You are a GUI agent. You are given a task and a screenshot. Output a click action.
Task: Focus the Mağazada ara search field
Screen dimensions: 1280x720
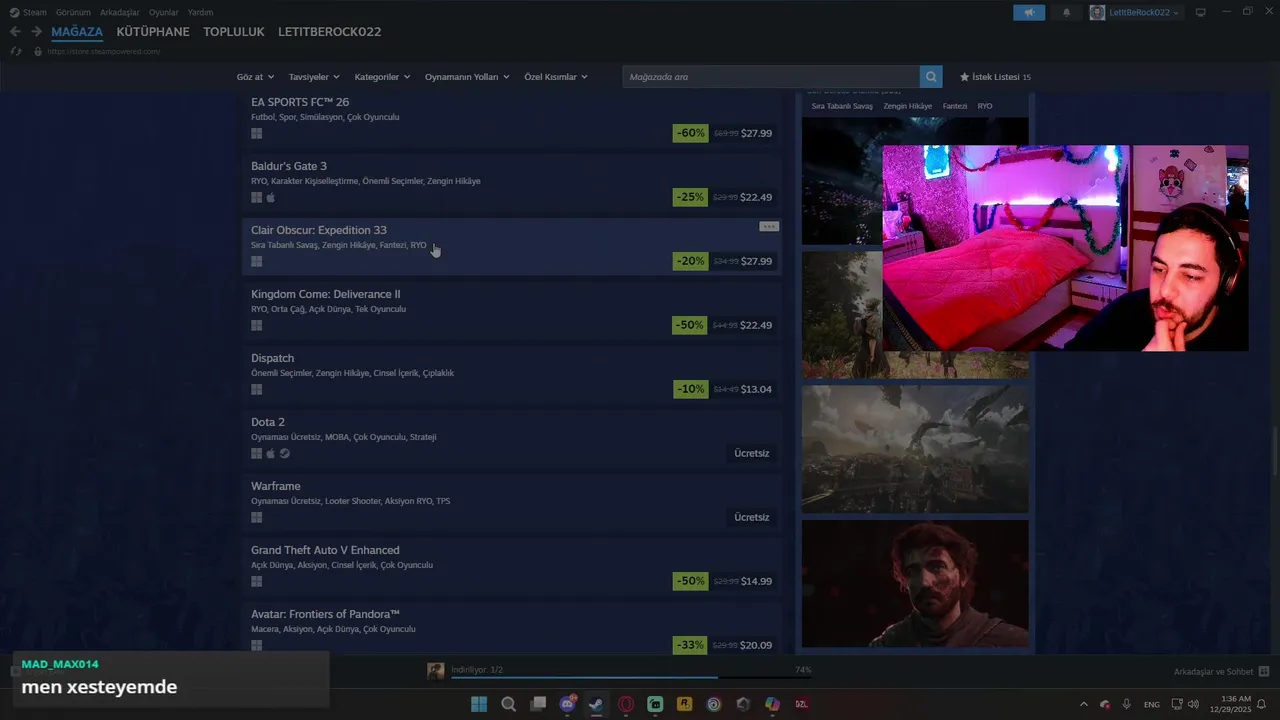coord(771,77)
